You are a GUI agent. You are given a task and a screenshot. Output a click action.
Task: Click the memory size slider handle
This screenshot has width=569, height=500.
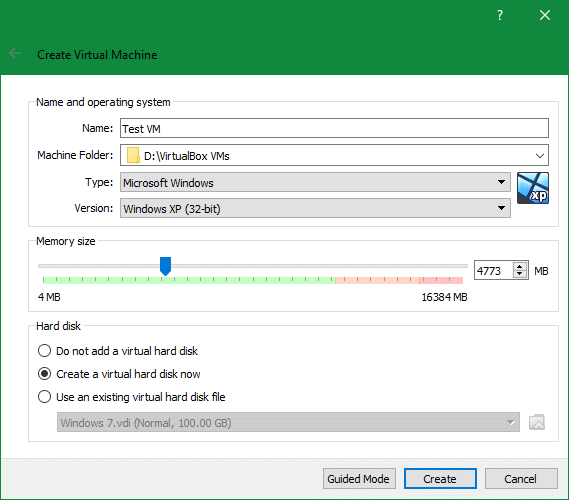tap(165, 266)
